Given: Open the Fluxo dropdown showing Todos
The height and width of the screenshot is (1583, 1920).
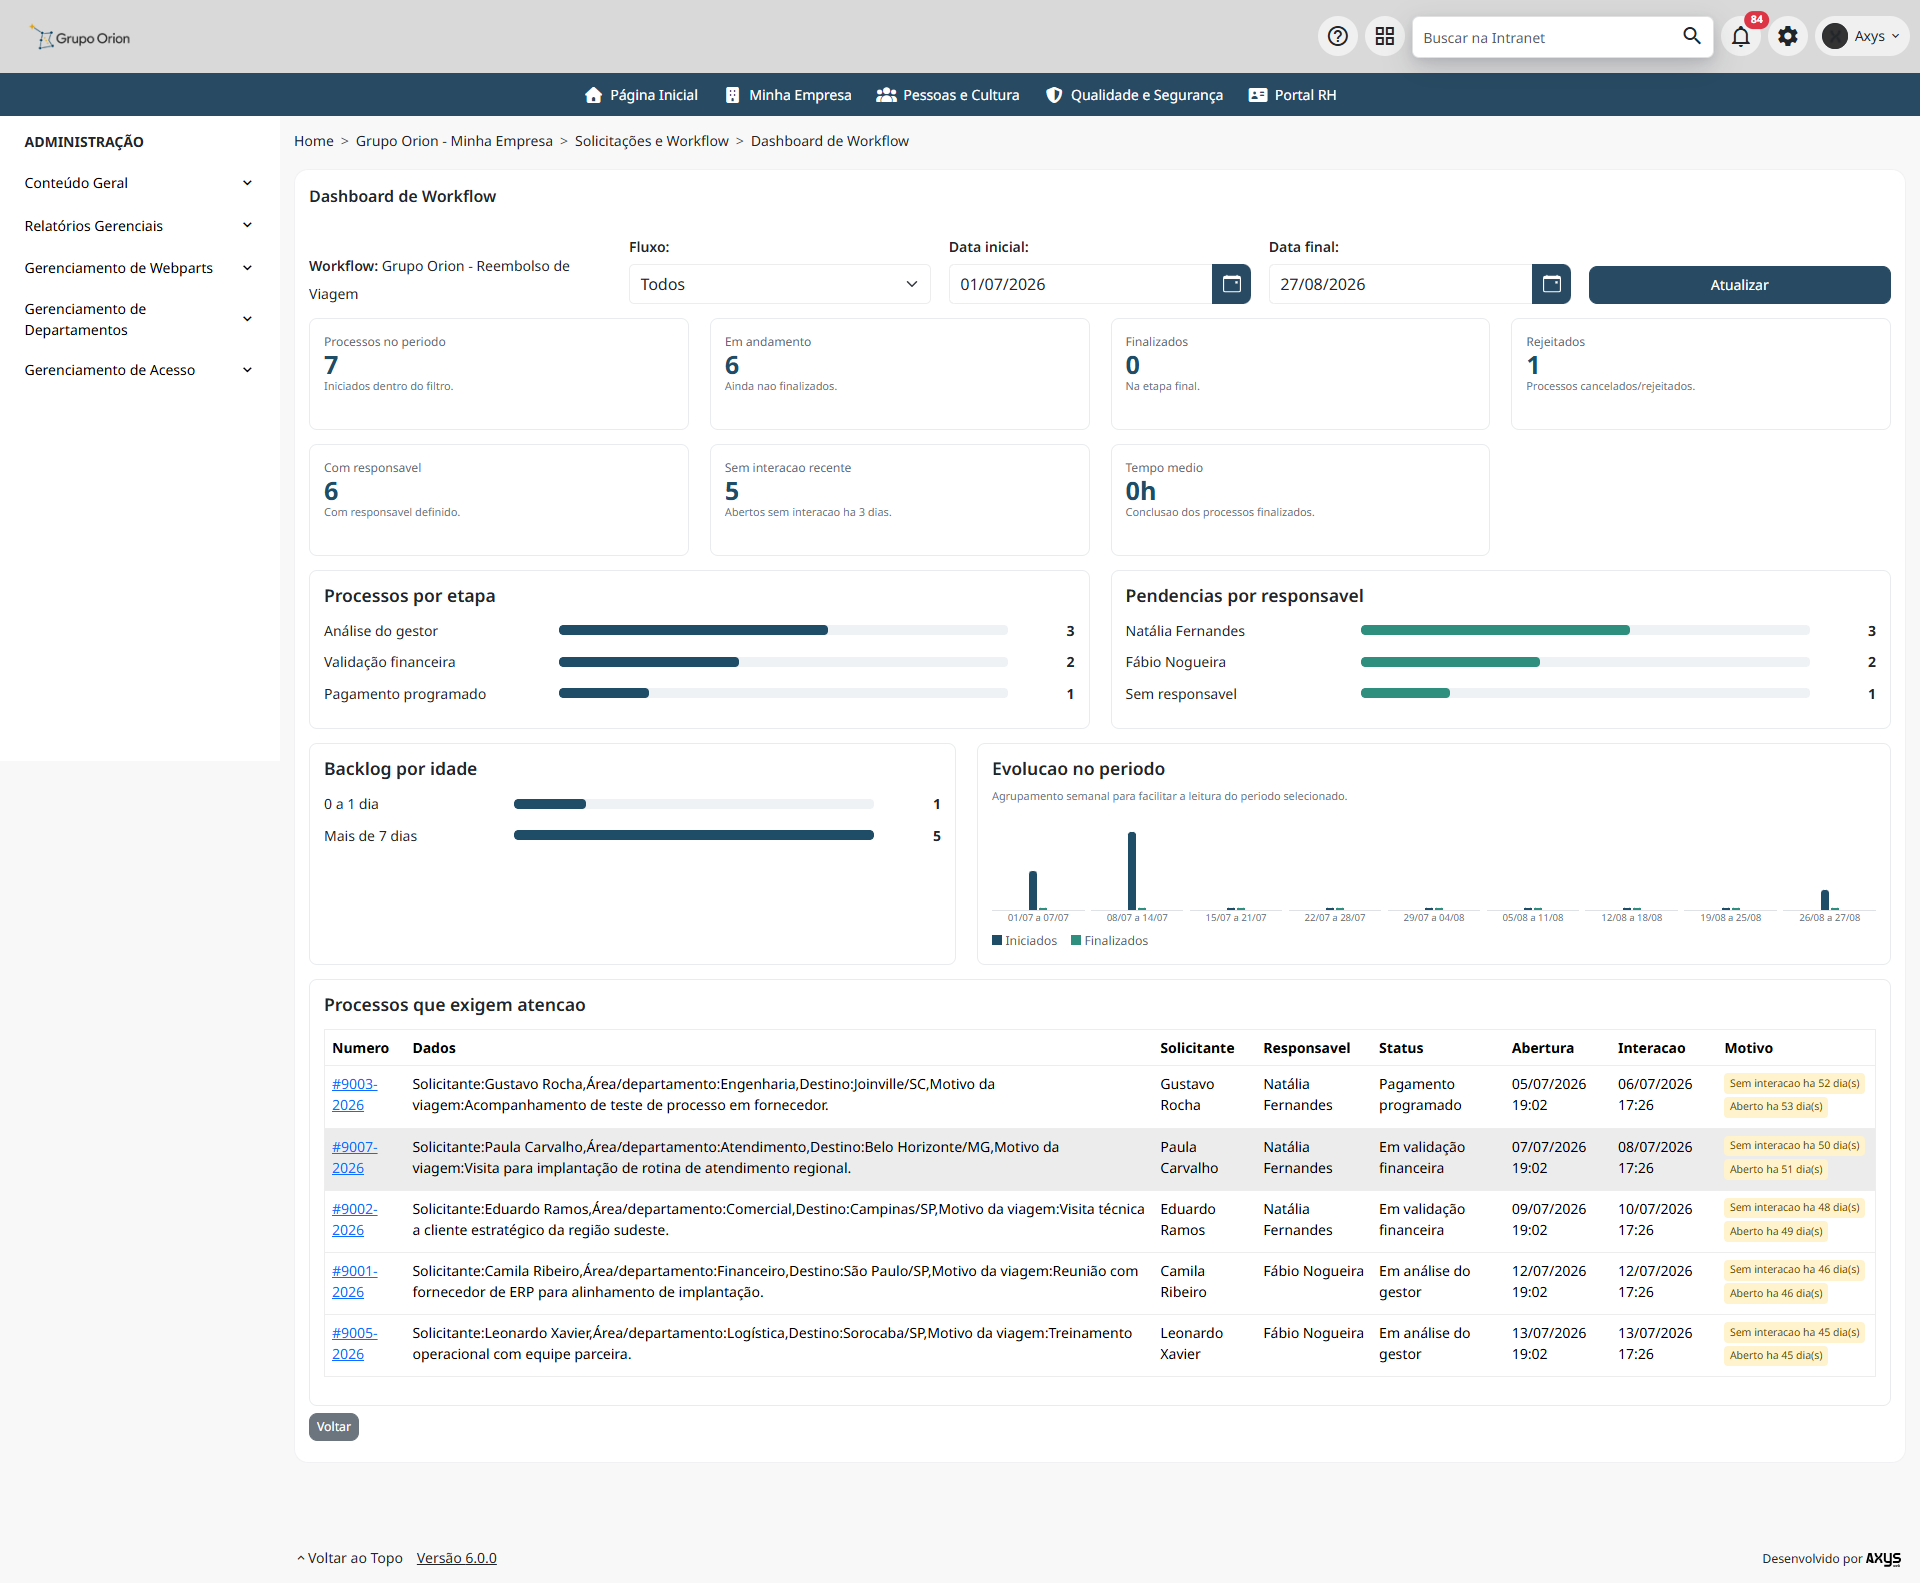Looking at the screenshot, I should click(x=779, y=284).
